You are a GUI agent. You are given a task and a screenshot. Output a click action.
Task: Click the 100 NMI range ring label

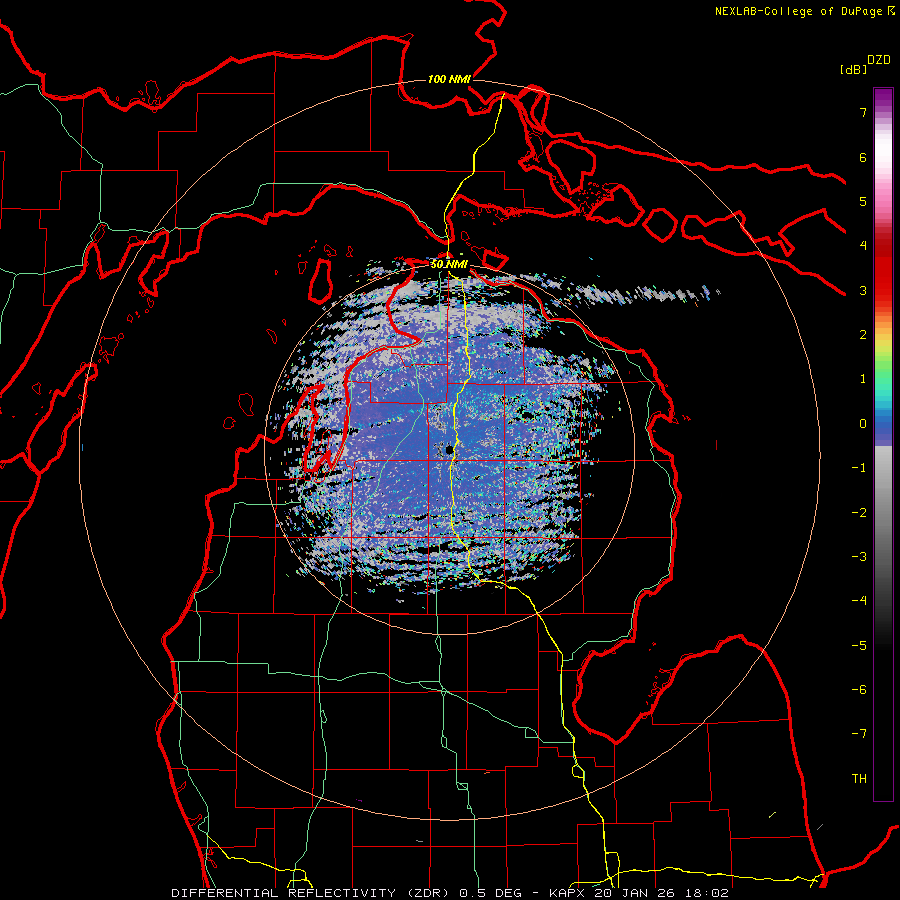pos(449,79)
